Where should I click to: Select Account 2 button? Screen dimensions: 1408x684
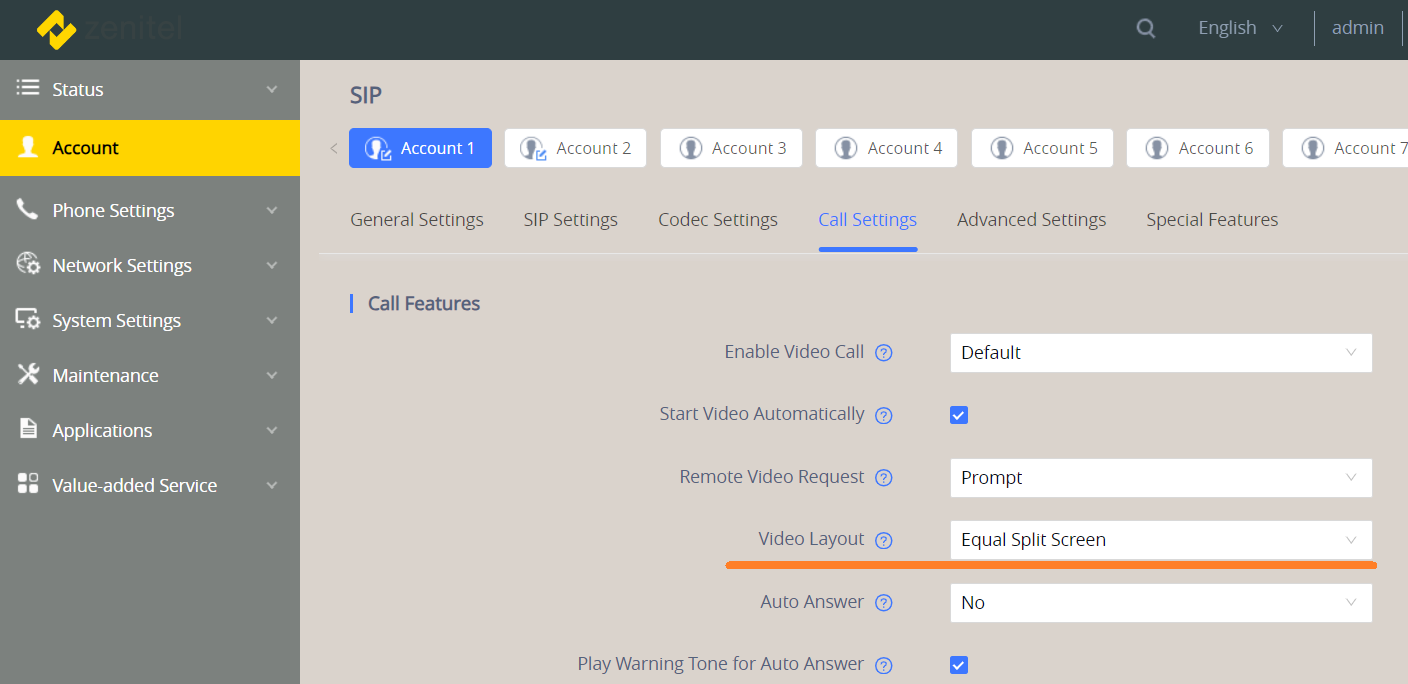coord(575,148)
